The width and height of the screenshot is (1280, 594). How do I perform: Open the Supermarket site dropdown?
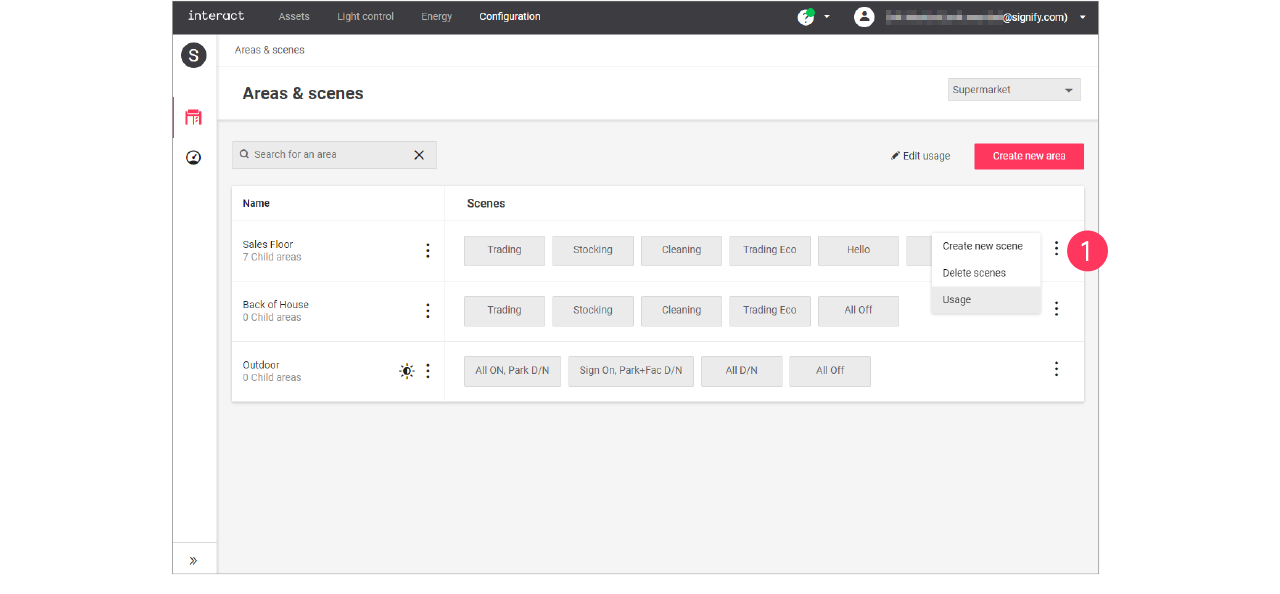click(x=1014, y=90)
